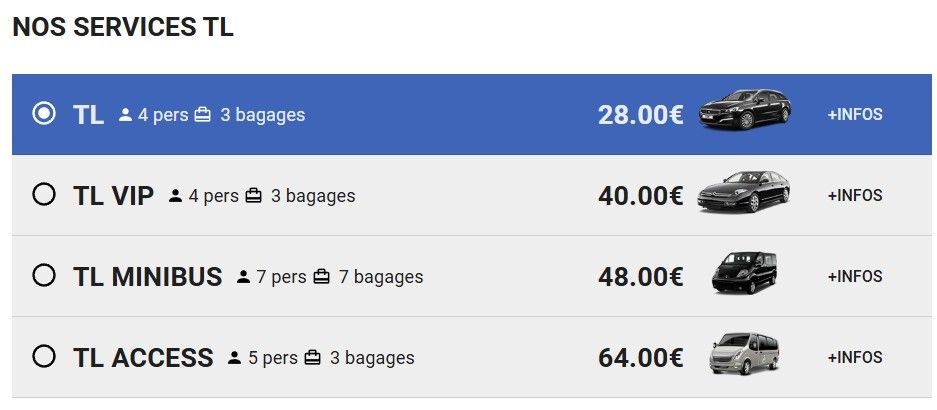Open +INFOS for TL MINIBUS

[x=855, y=276]
